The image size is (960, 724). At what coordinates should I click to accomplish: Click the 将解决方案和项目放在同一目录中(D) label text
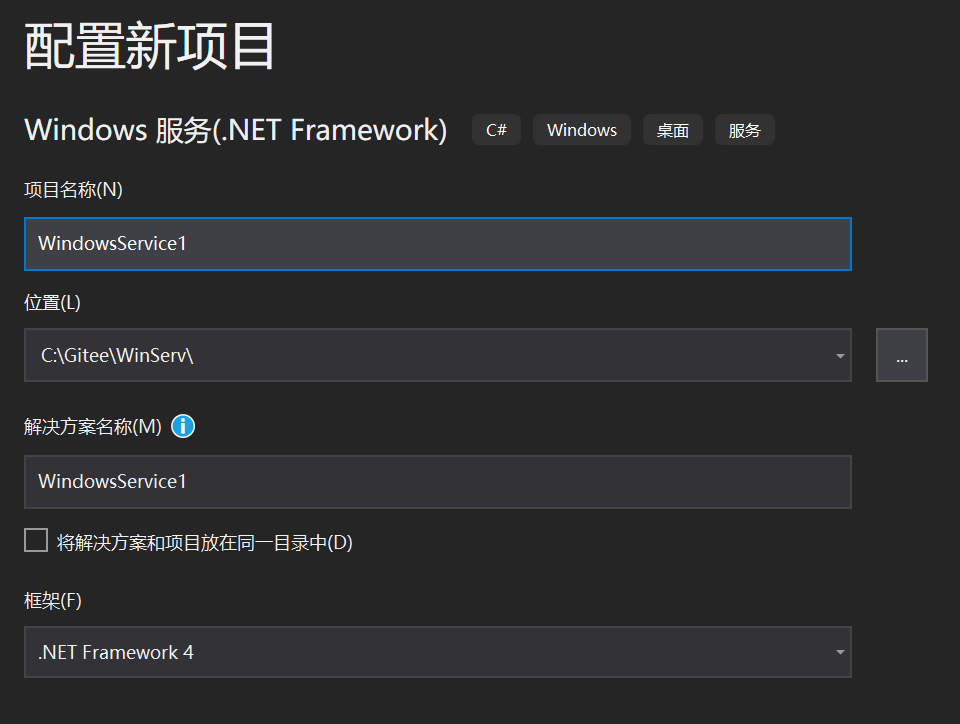click(x=204, y=542)
